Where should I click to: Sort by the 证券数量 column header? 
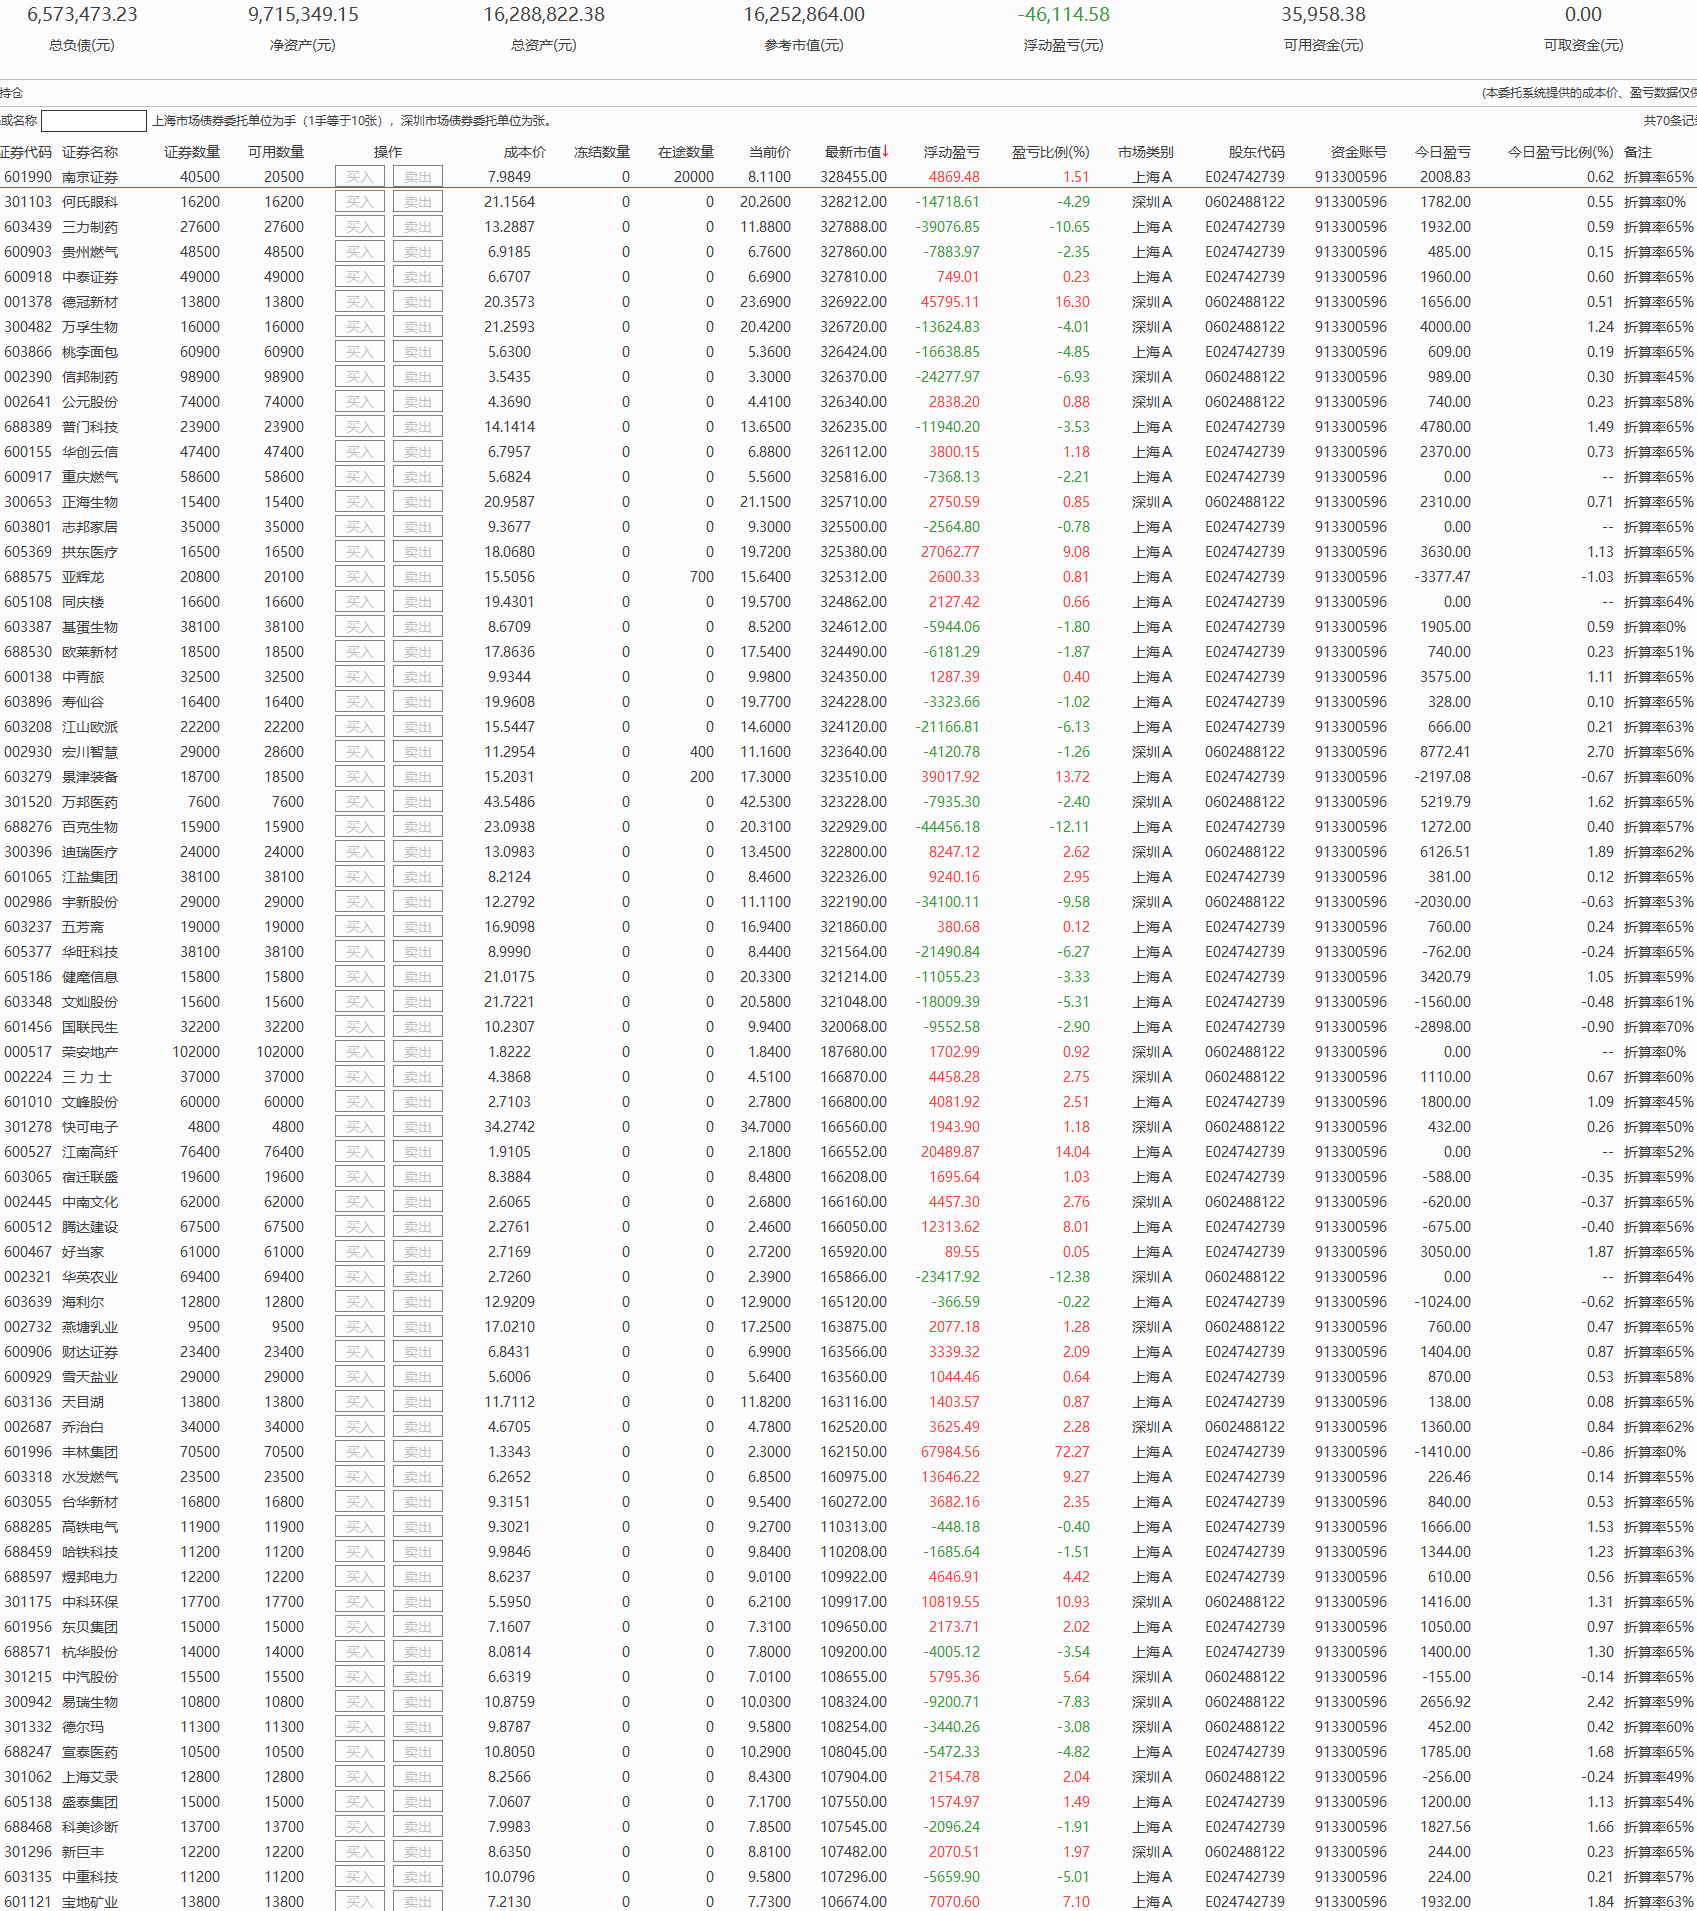pos(192,152)
